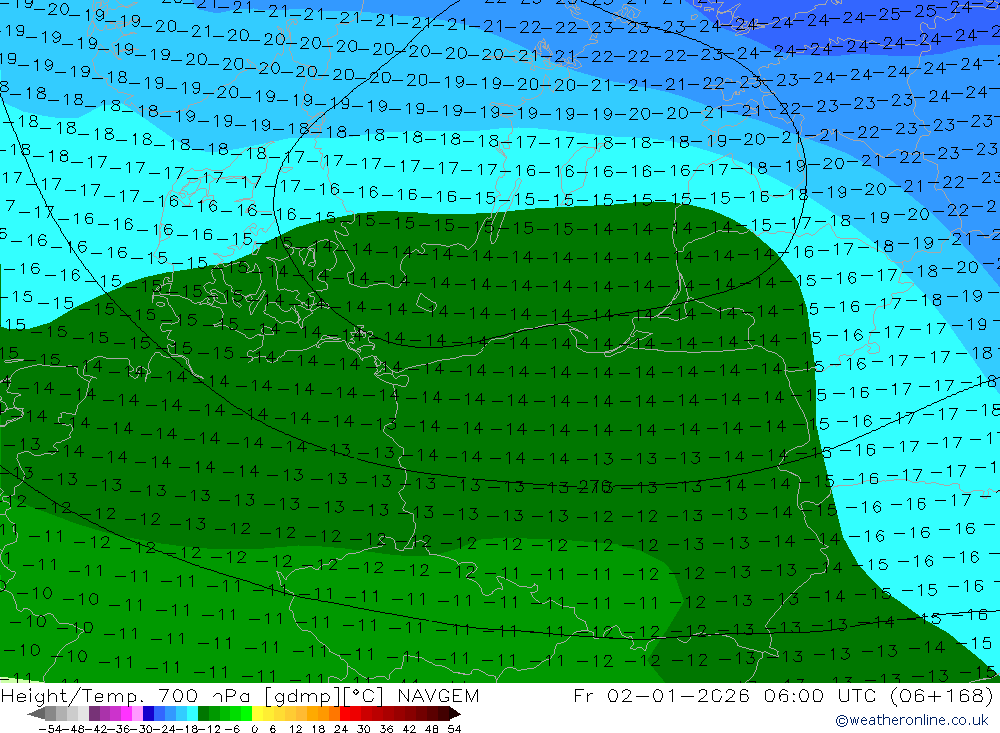This screenshot has height=733, width=1000.
Task: Click the -54 legend value
Action: pos(50,729)
